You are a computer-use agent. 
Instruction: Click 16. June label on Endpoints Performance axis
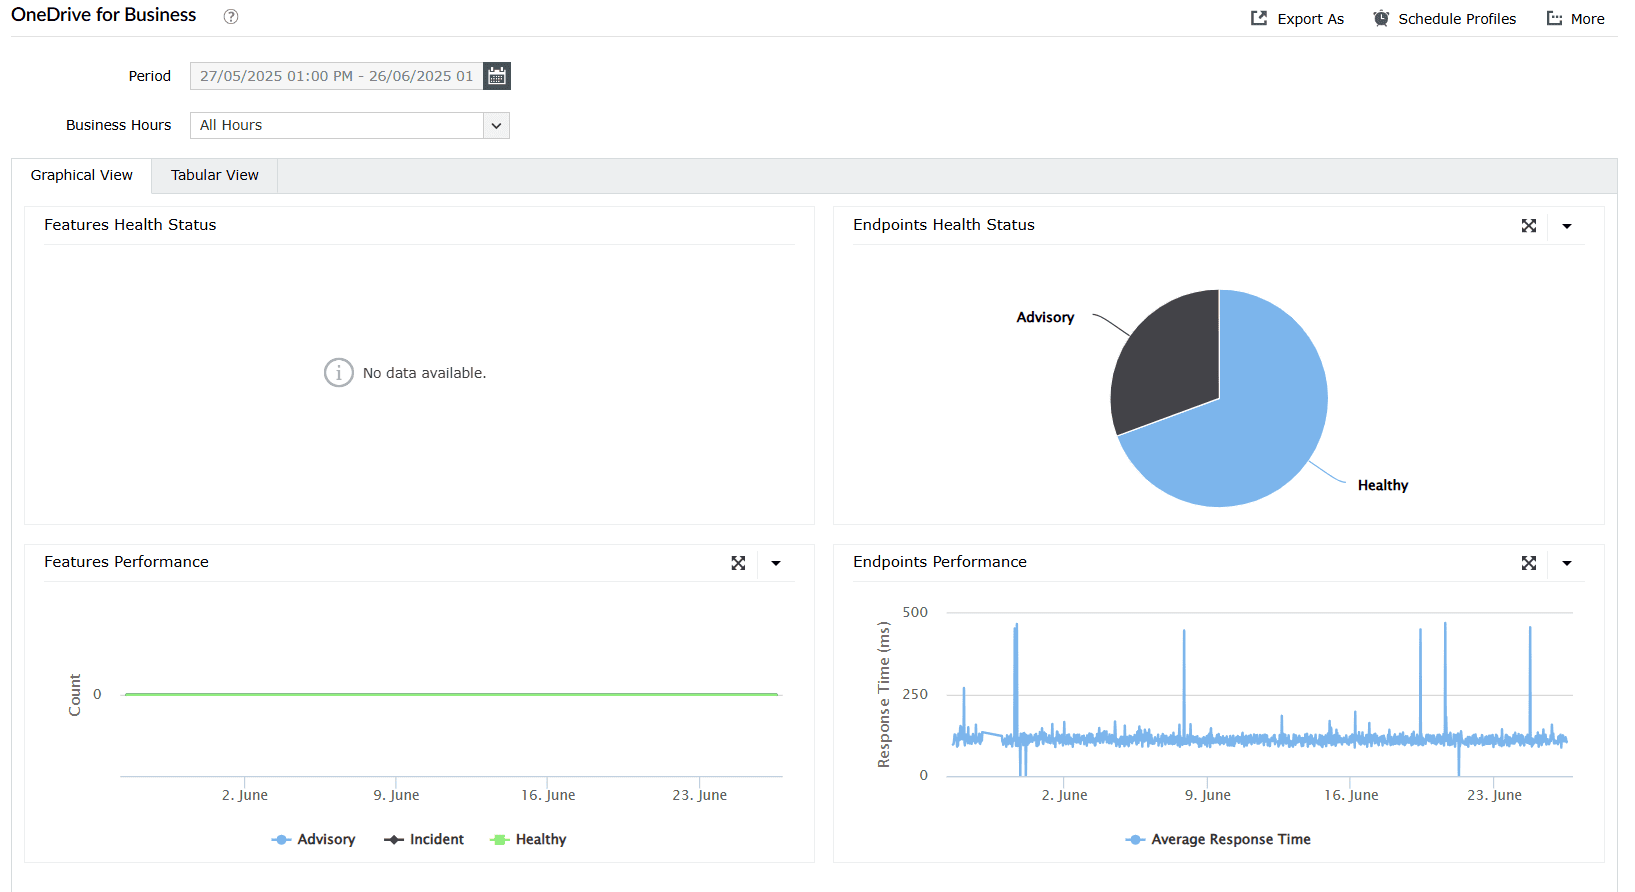click(1351, 795)
